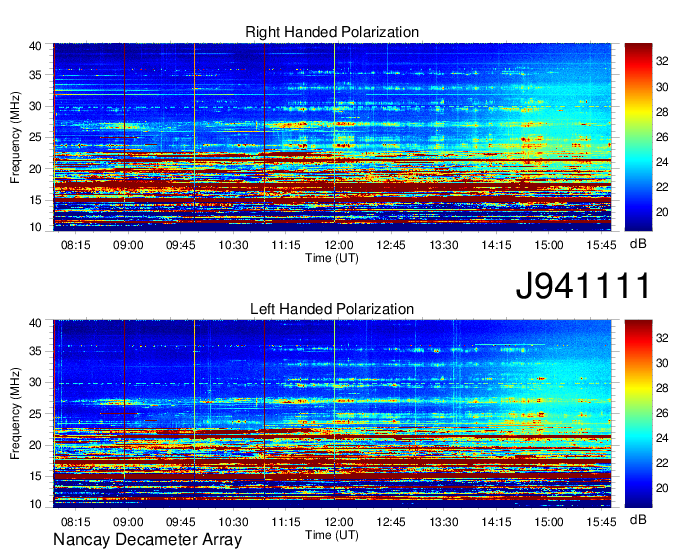The image size is (680, 552).
Task: Click the 24 dB tick on the upper colorbar
Action: pos(662,162)
